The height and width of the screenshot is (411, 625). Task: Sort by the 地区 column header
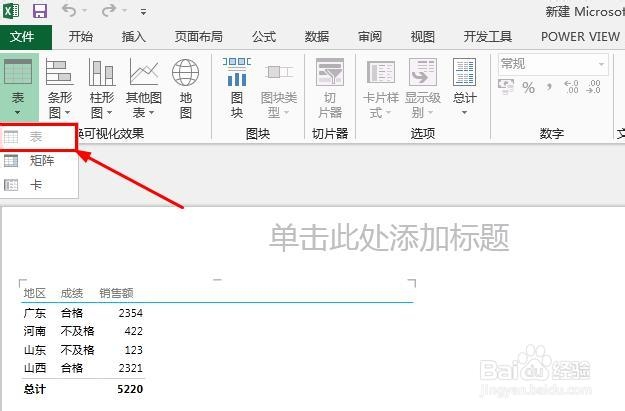pyautogui.click(x=35, y=293)
